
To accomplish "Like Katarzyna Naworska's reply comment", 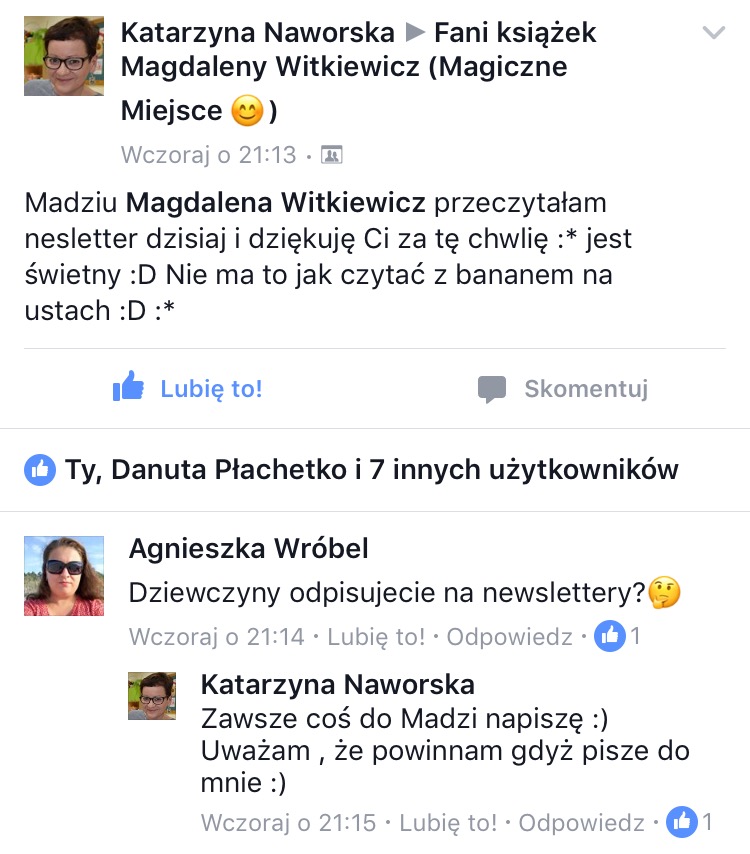I will coord(448,823).
